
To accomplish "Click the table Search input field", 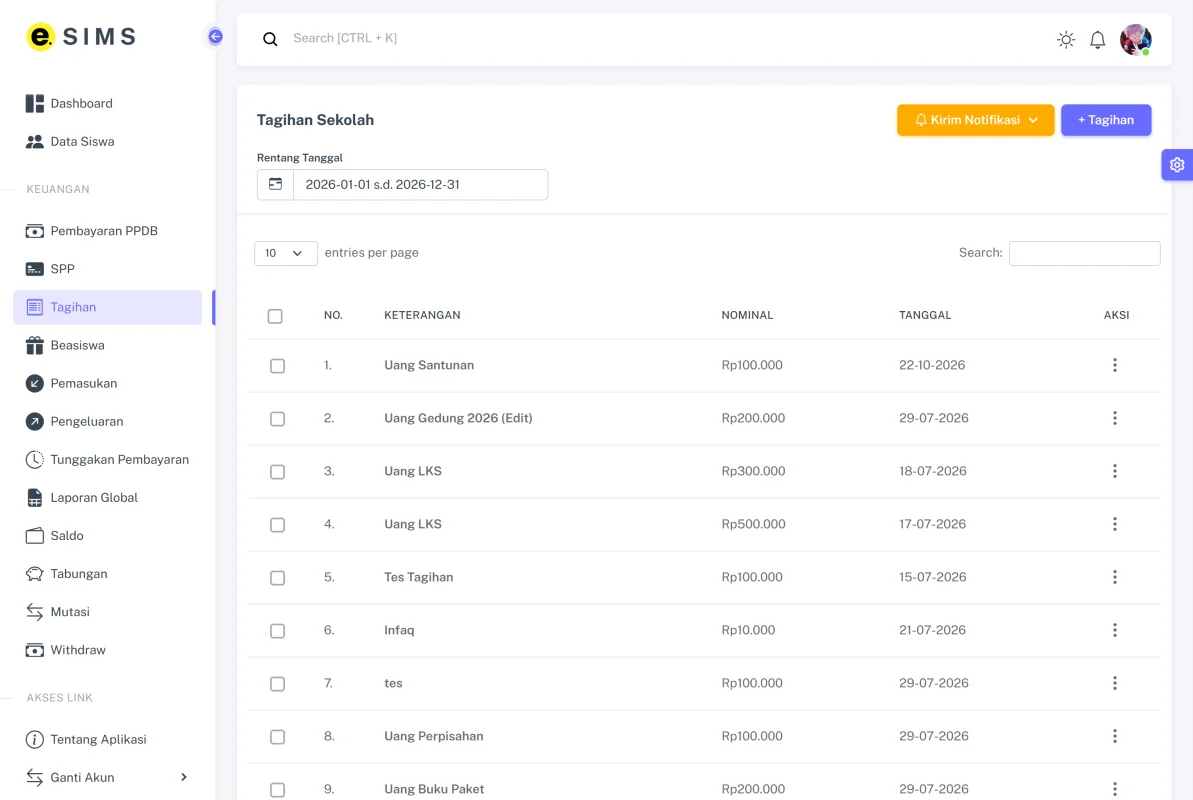I will tap(1084, 253).
